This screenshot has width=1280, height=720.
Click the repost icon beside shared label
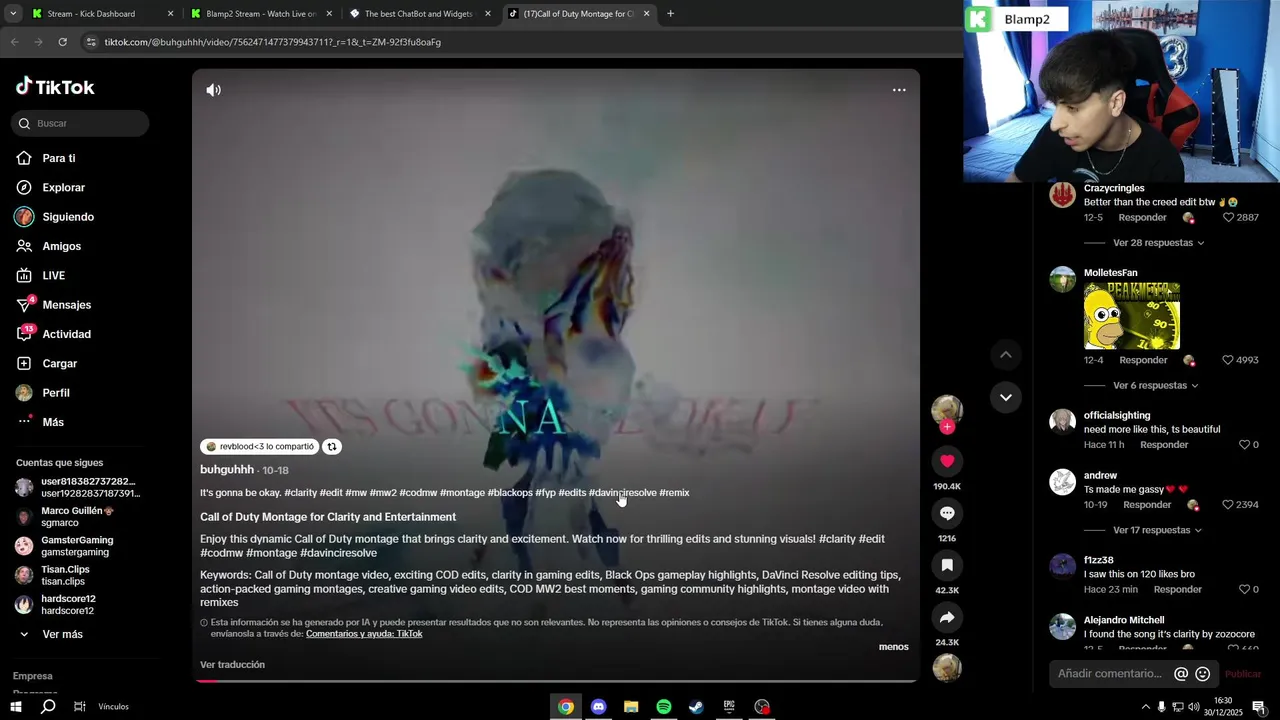pos(332,447)
